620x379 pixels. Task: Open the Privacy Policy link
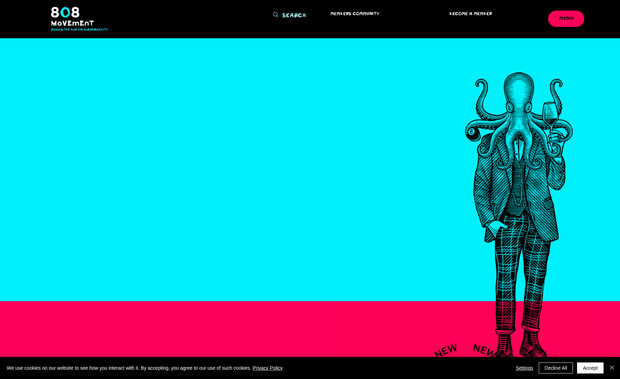tap(268, 368)
